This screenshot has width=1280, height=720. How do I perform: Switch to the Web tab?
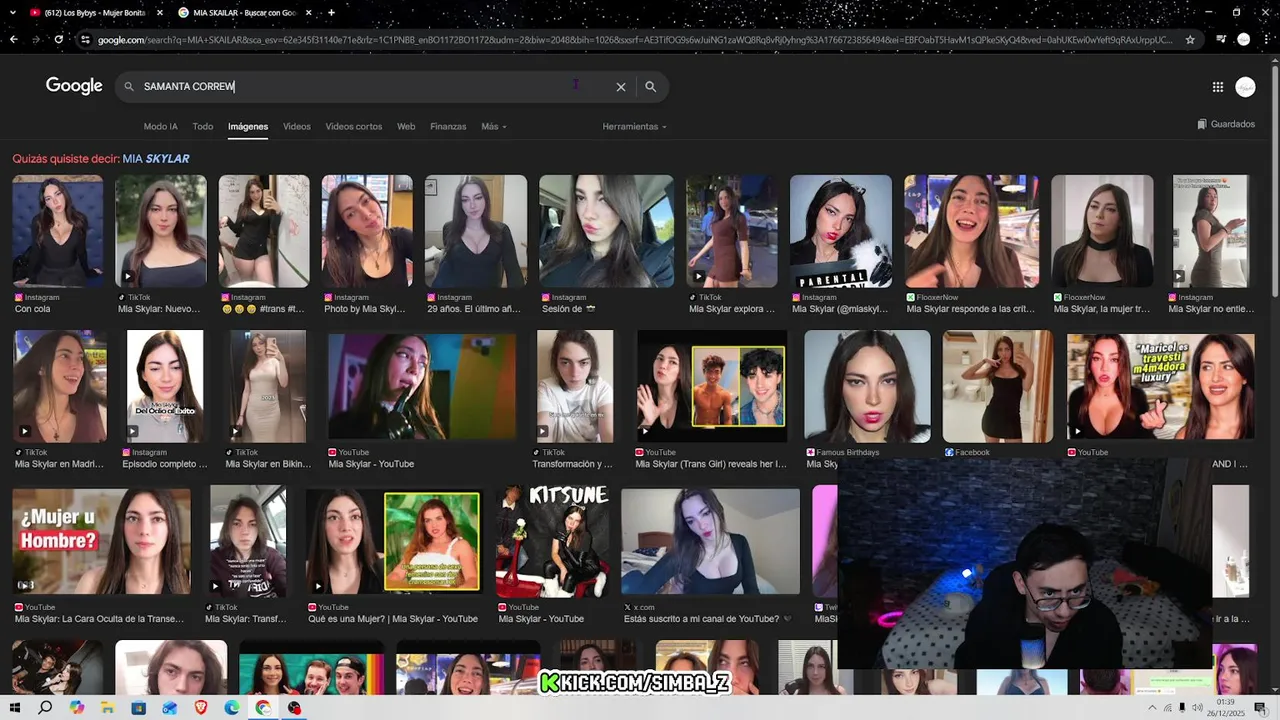(406, 127)
